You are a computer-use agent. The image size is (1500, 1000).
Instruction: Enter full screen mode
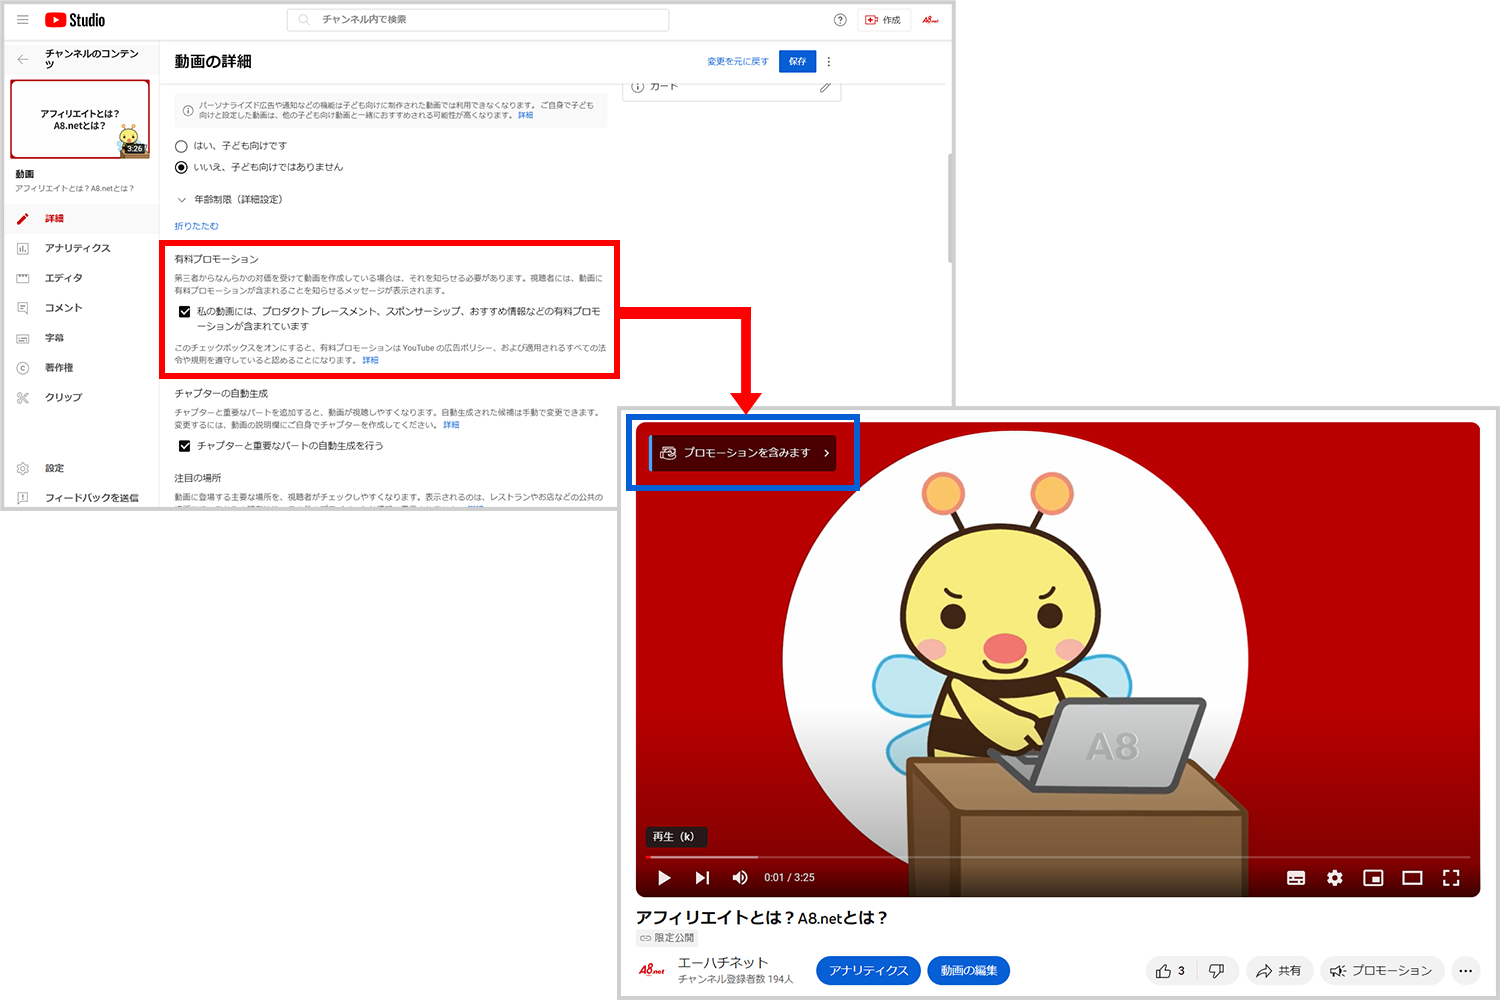point(1451,878)
